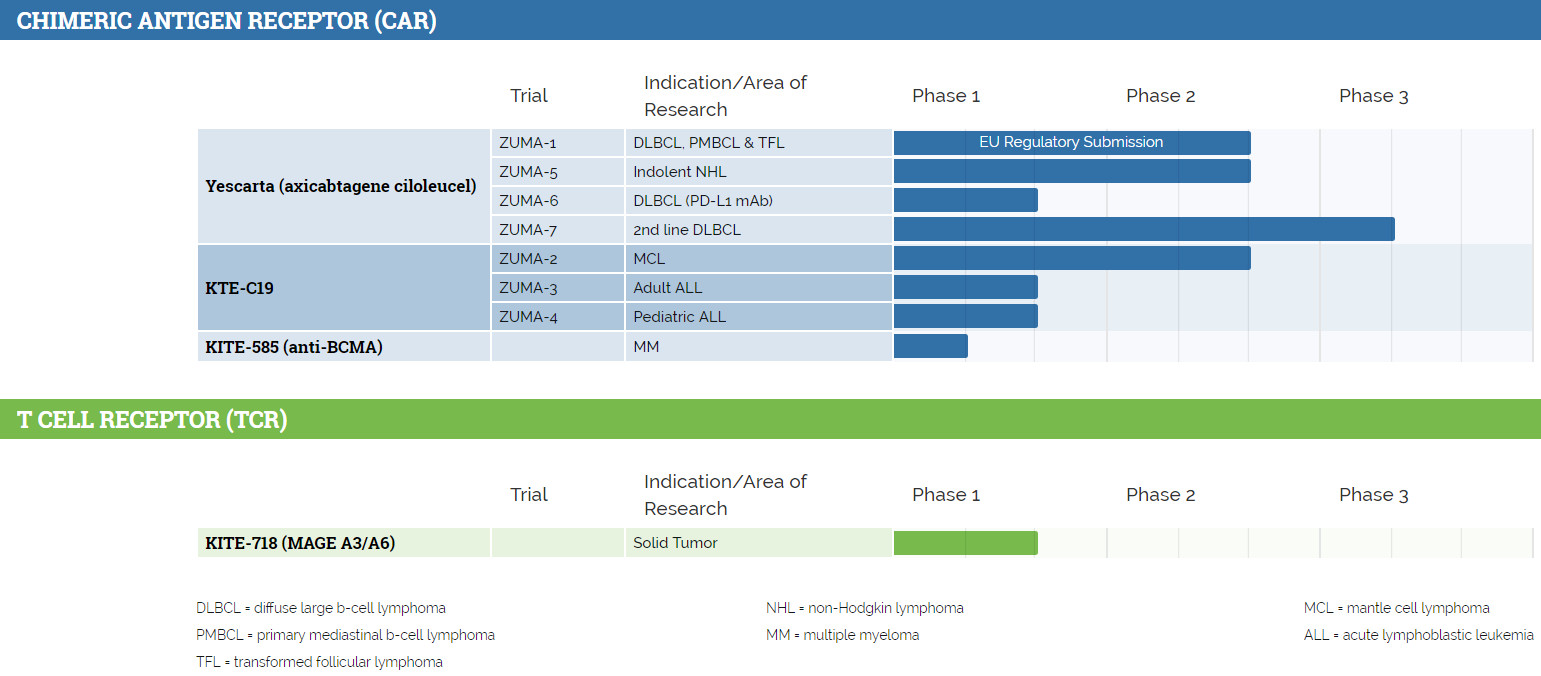Click the Pediatric ALL indication
The width and height of the screenshot is (1541, 676).
[759, 317]
